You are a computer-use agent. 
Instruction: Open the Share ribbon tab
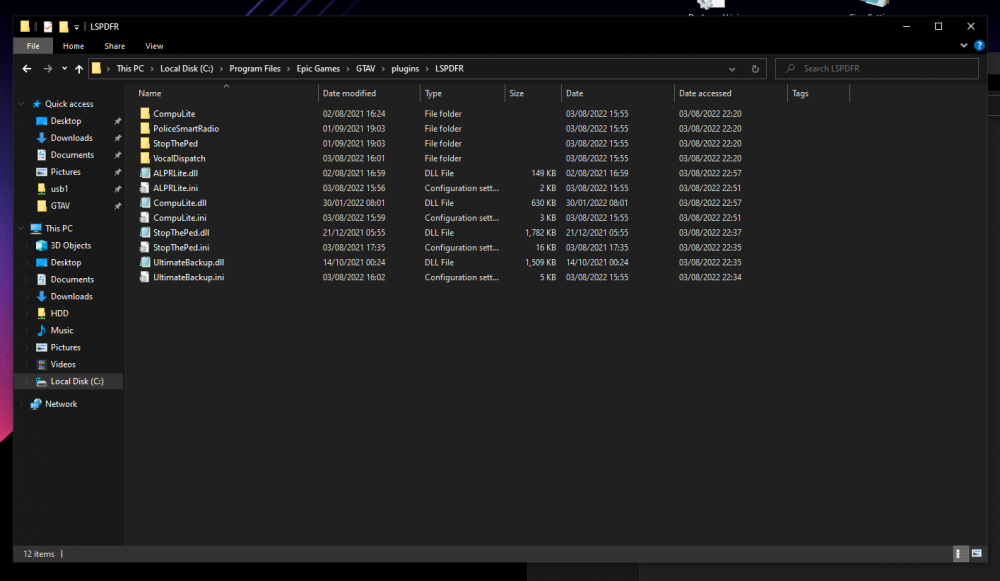[x=115, y=46]
